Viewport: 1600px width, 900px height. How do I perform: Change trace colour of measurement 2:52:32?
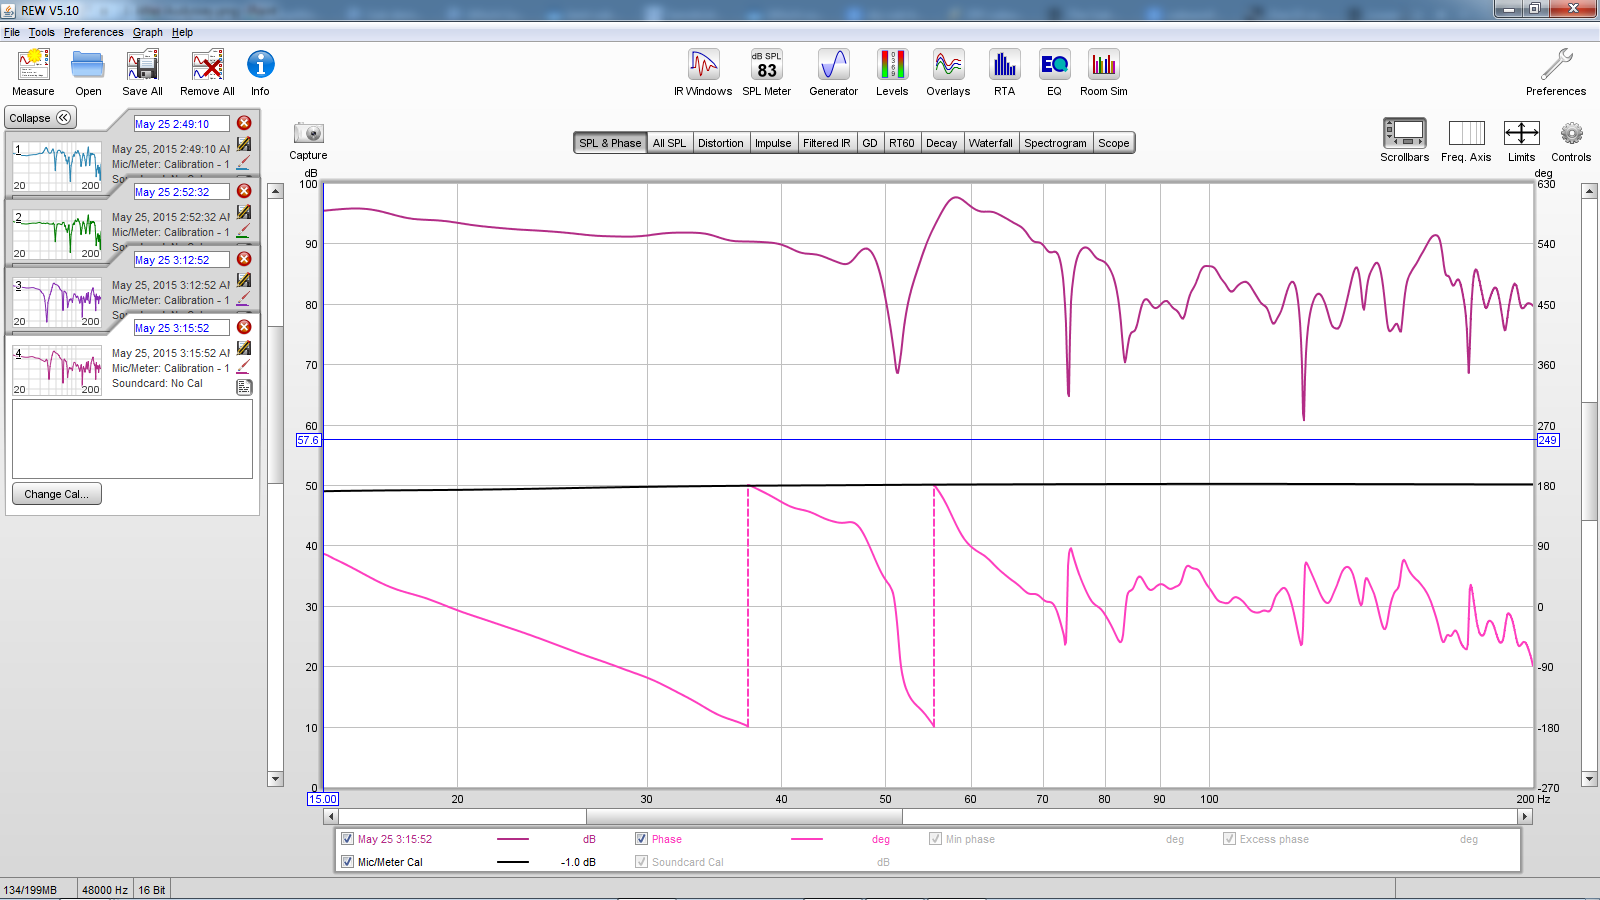(x=244, y=230)
